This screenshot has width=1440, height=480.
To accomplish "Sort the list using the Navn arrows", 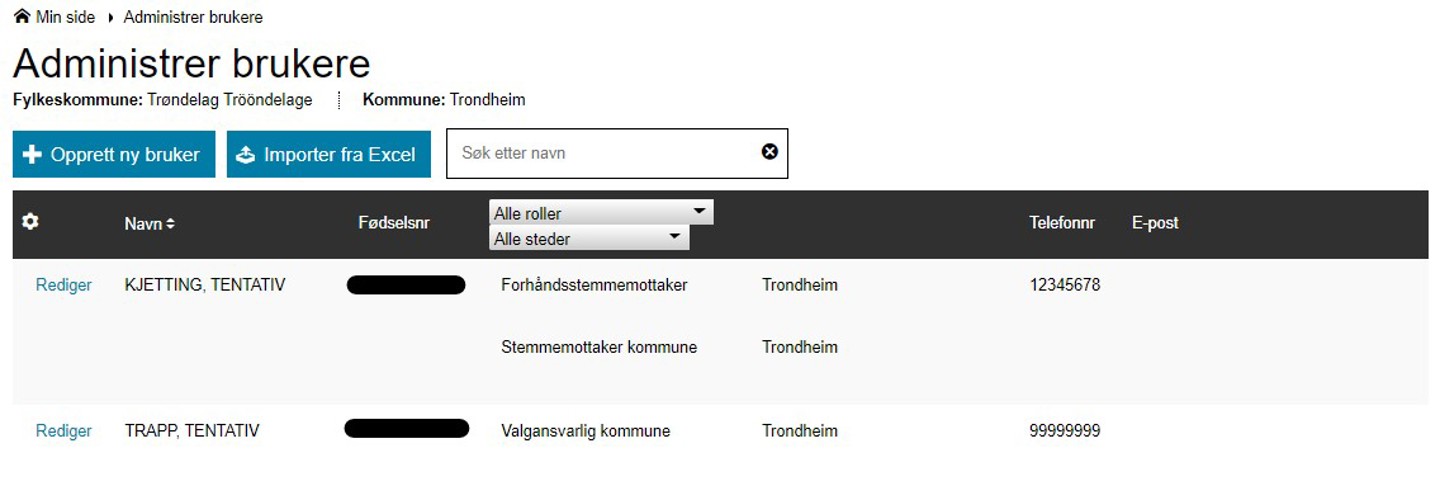I will pyautogui.click(x=171, y=224).
